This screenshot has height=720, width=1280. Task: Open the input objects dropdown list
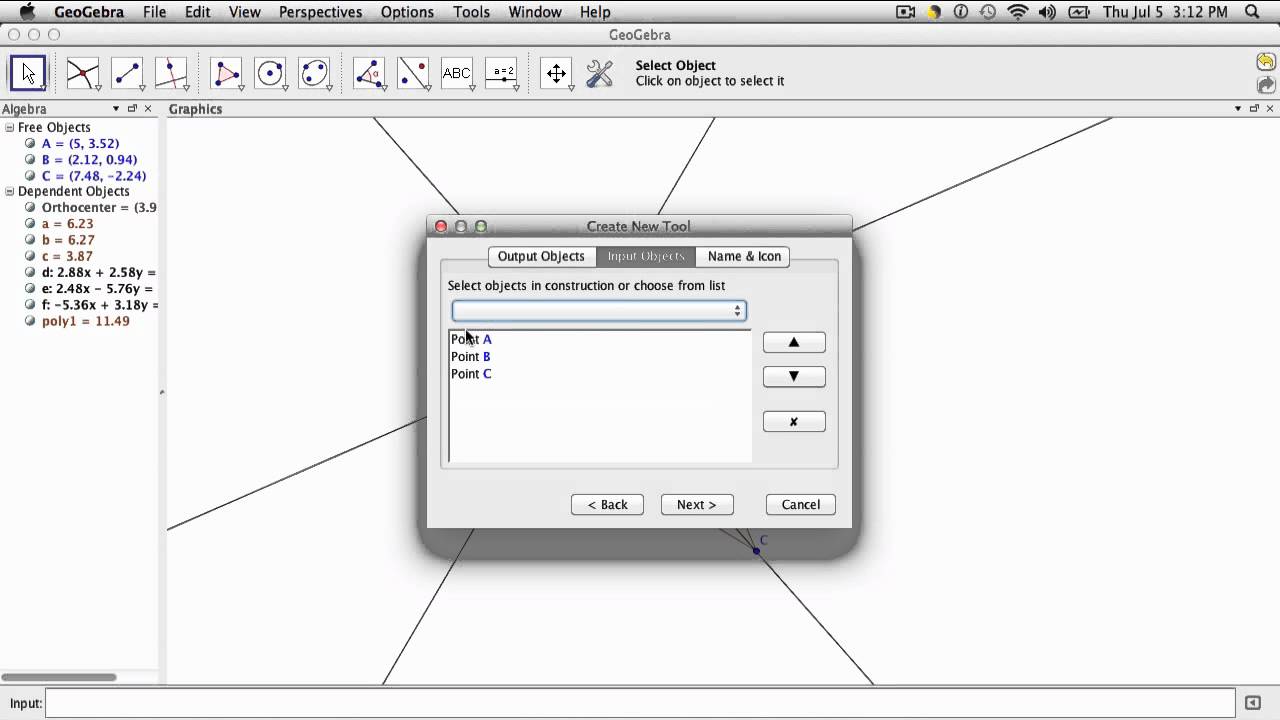(x=599, y=311)
